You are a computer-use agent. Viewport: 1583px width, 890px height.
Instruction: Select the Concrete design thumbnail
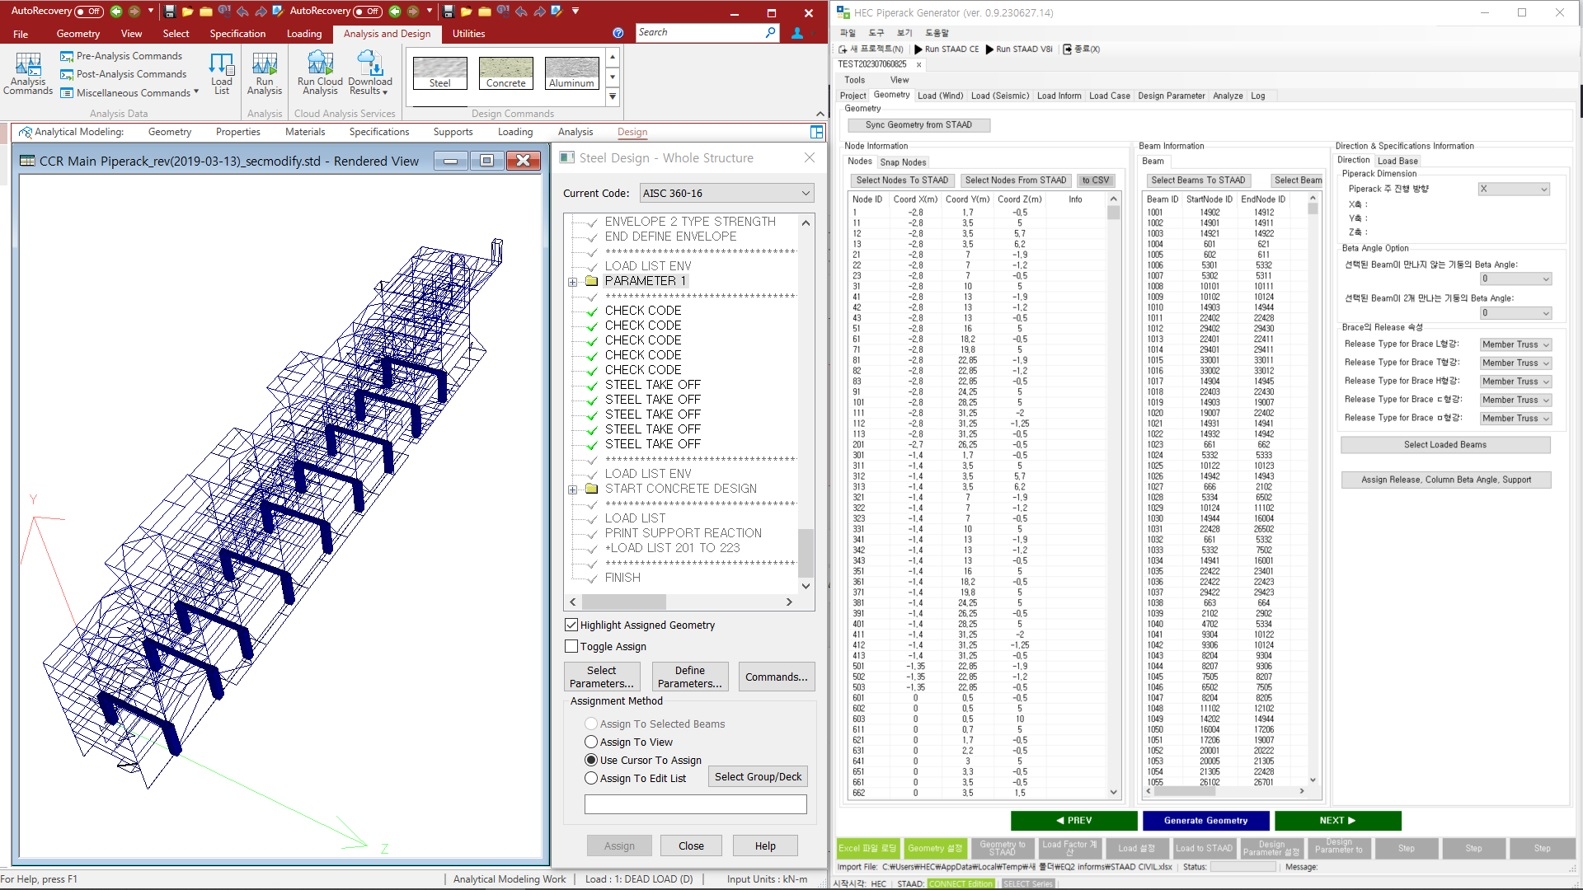click(506, 73)
